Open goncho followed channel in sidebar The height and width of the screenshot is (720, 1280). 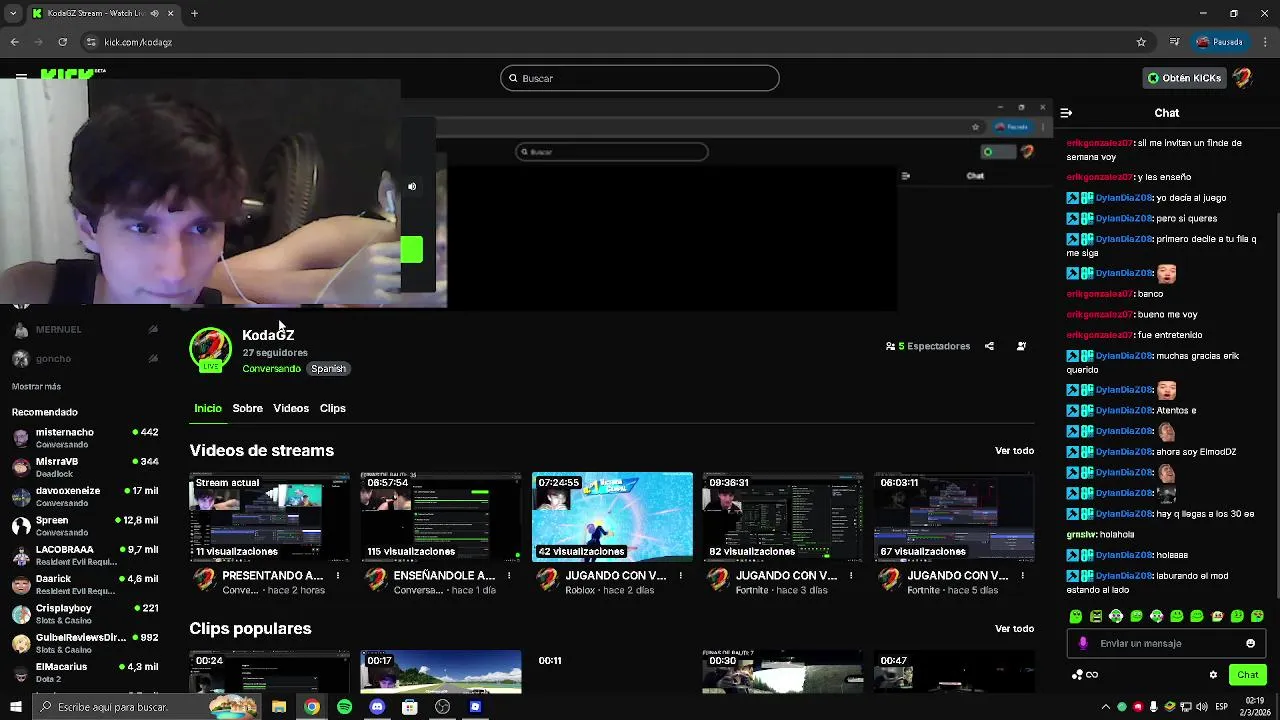pos(85,358)
